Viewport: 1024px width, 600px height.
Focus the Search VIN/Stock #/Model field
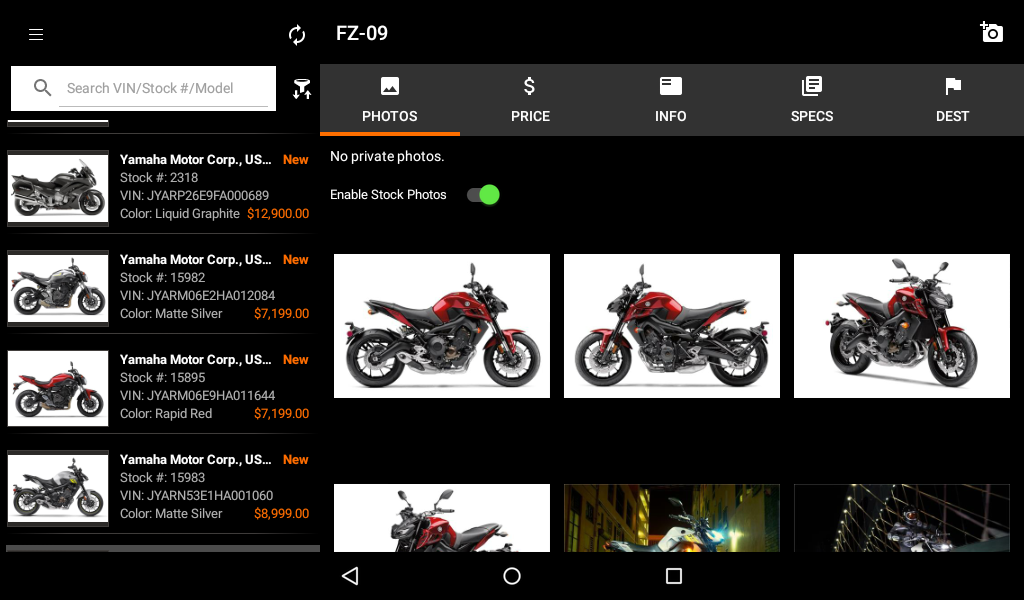click(x=163, y=88)
